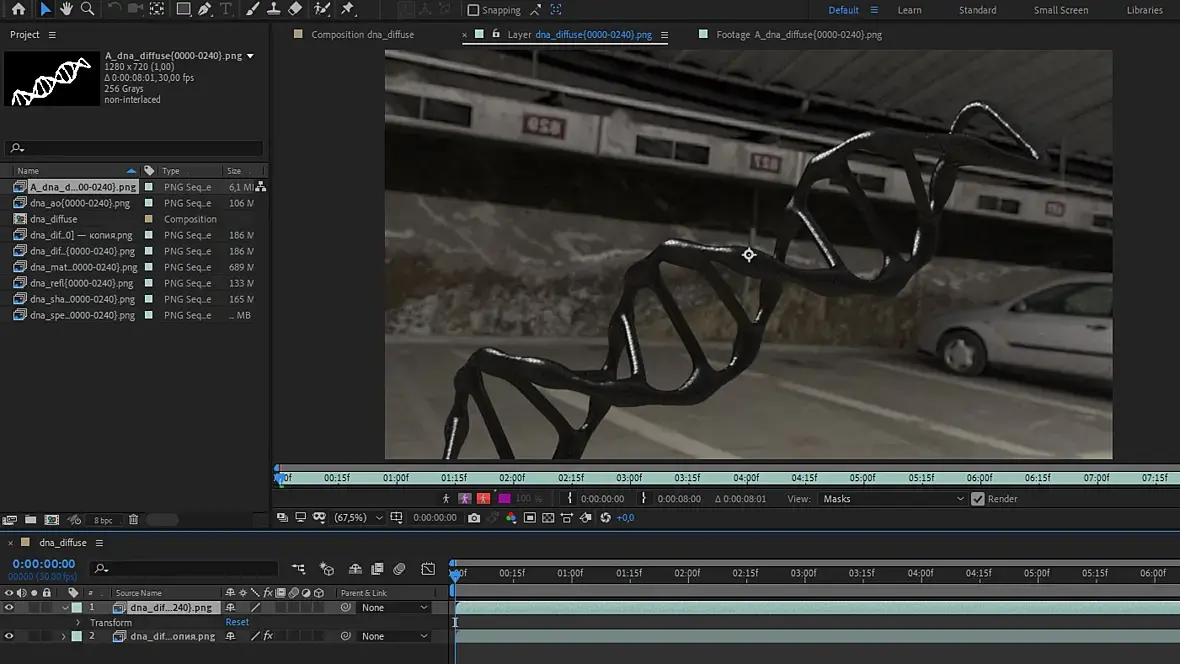The height and width of the screenshot is (664, 1180).
Task: Open the View Masks dropdown
Action: click(892, 499)
